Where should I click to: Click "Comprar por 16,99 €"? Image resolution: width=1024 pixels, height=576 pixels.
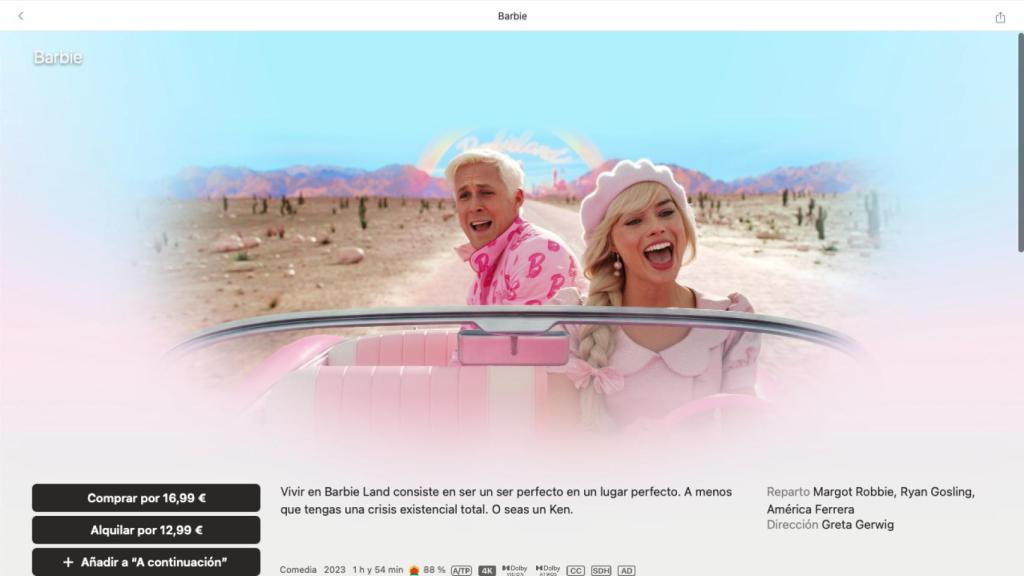point(146,497)
